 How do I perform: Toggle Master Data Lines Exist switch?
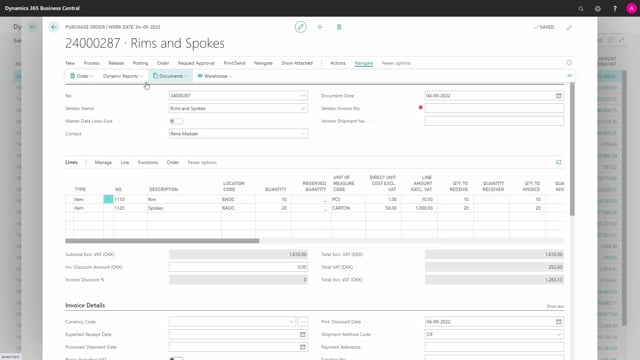[176, 121]
